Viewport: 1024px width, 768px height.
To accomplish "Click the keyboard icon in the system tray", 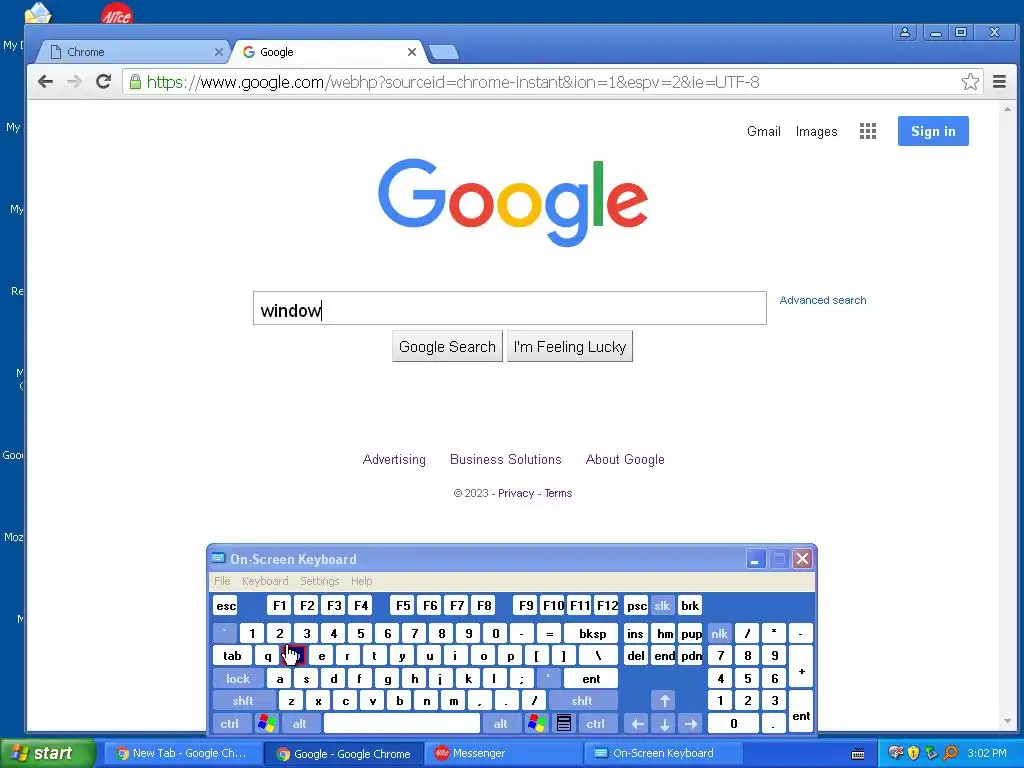I will pos(858,754).
